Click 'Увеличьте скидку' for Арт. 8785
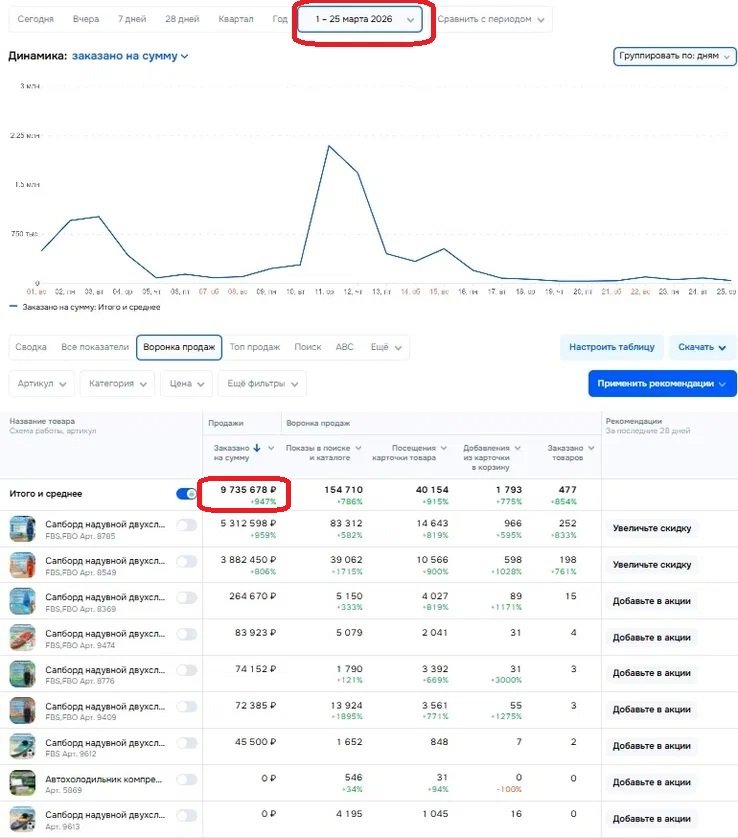The height and width of the screenshot is (838, 738). click(x=651, y=529)
